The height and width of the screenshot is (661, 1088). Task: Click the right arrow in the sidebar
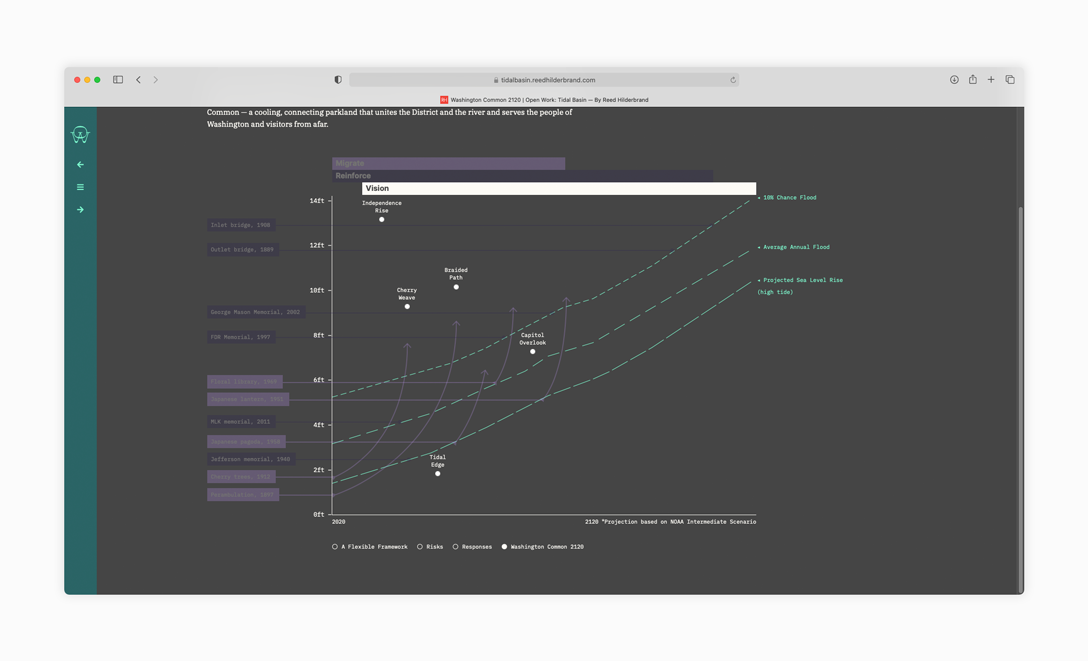(80, 210)
